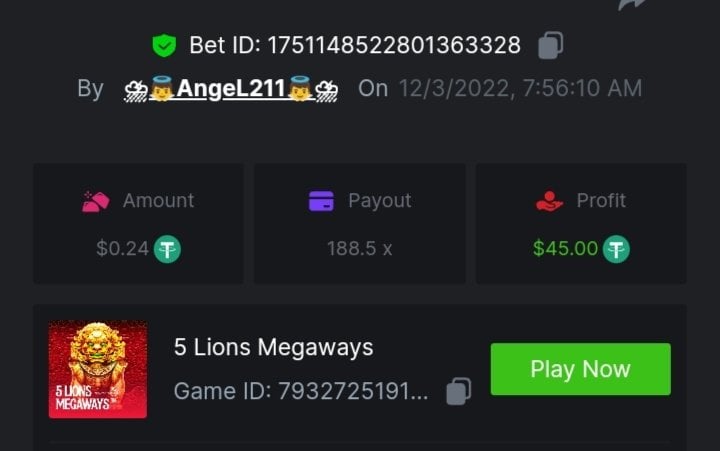720x451 pixels.
Task: Click the $45.00 profit value
Action: [565, 248]
